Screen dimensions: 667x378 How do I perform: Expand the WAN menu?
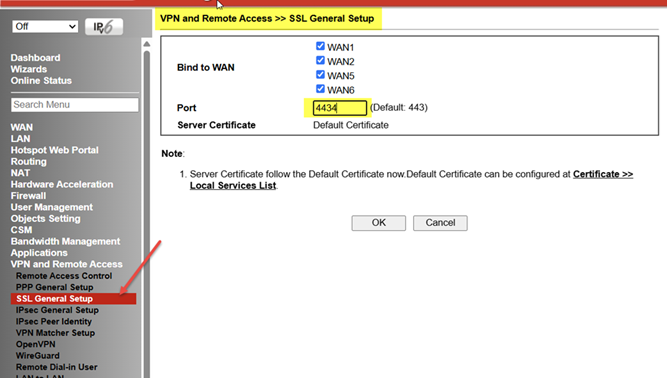click(22, 127)
